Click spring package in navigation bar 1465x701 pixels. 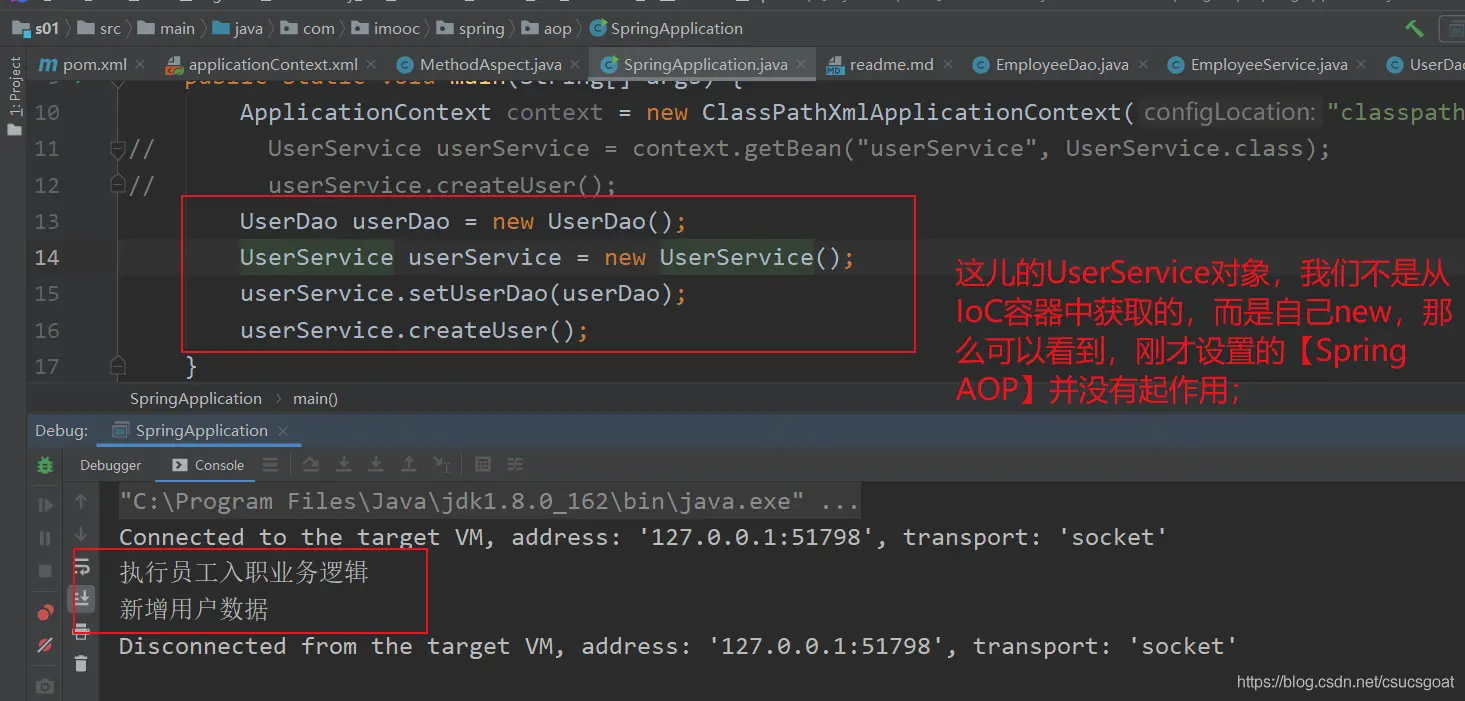pyautogui.click(x=471, y=28)
